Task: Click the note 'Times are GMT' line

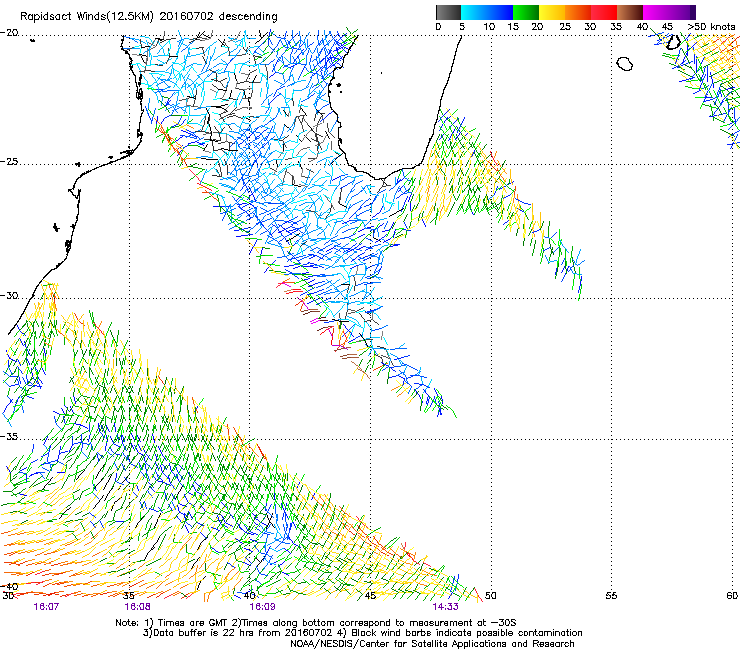Action: pyautogui.click(x=316, y=623)
